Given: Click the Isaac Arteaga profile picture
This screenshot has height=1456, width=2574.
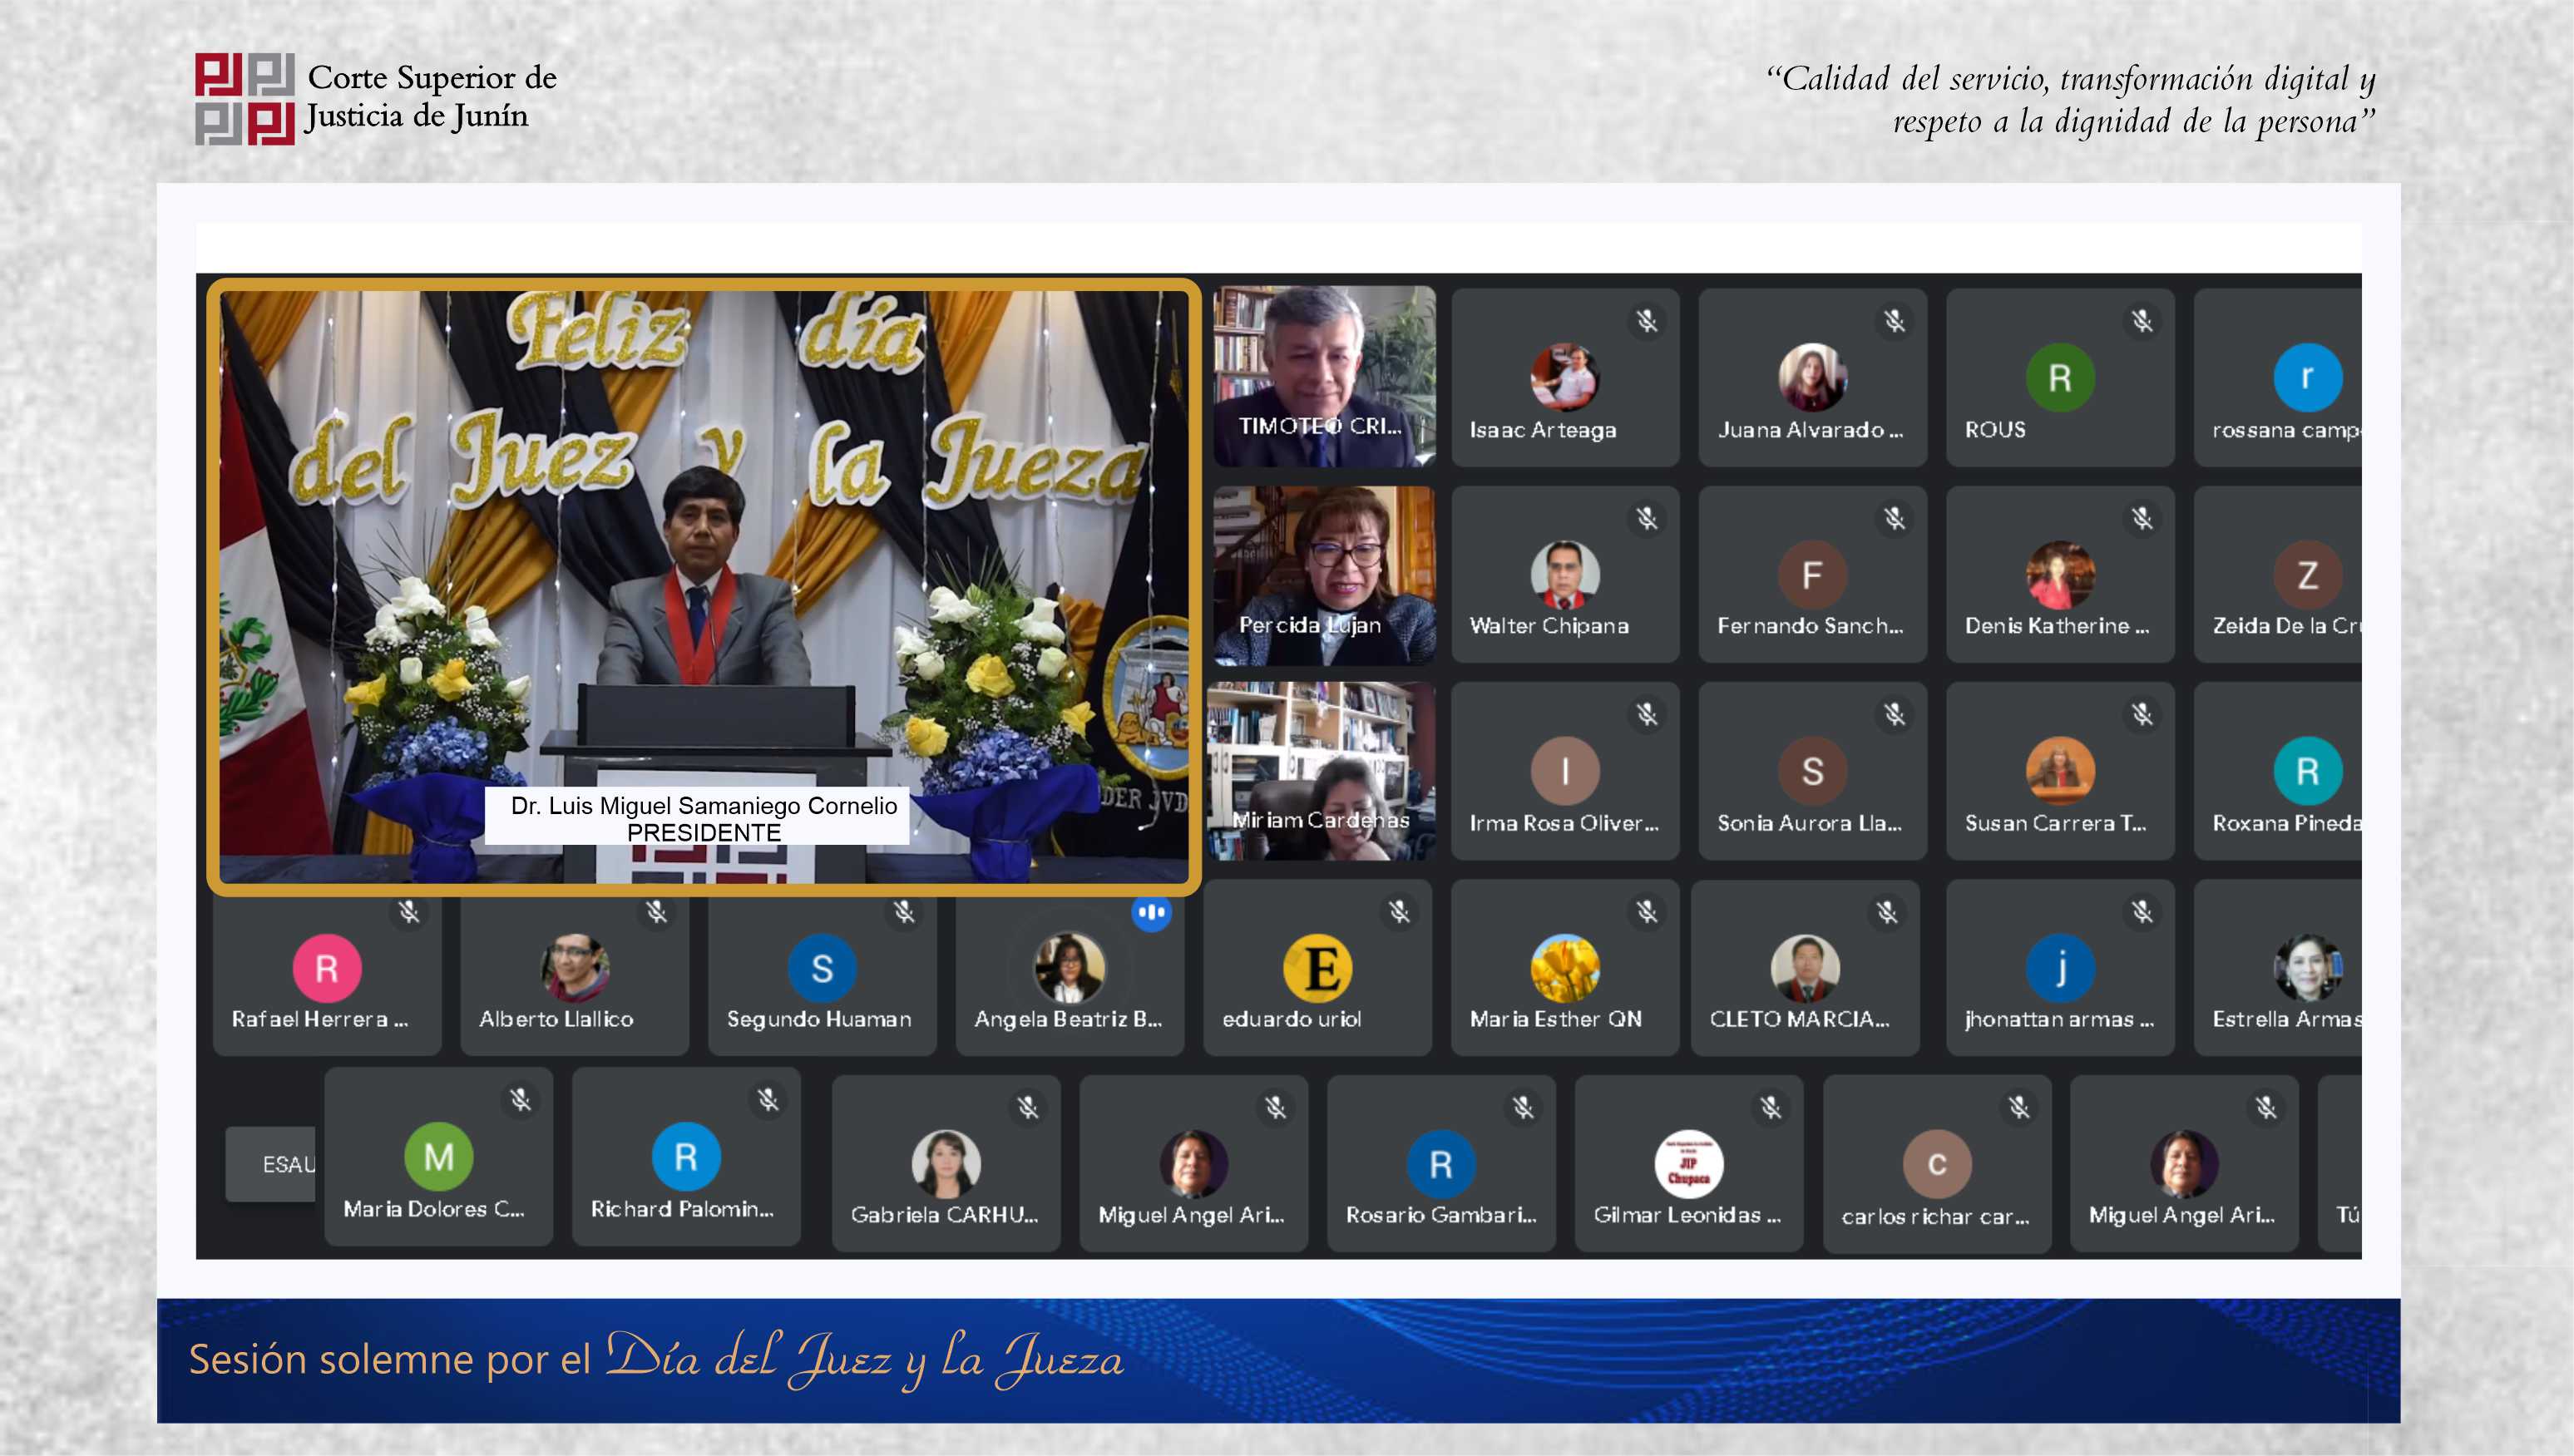Looking at the screenshot, I should tap(1565, 377).
